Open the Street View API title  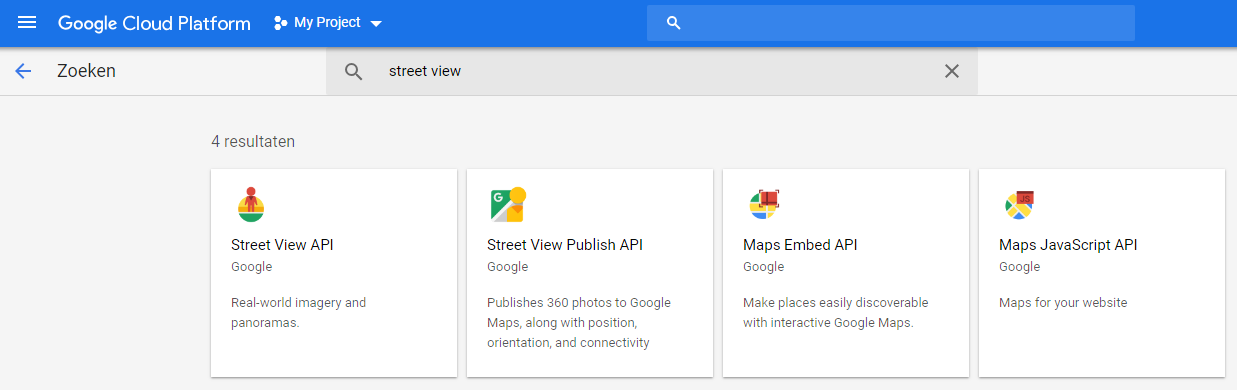tap(282, 245)
